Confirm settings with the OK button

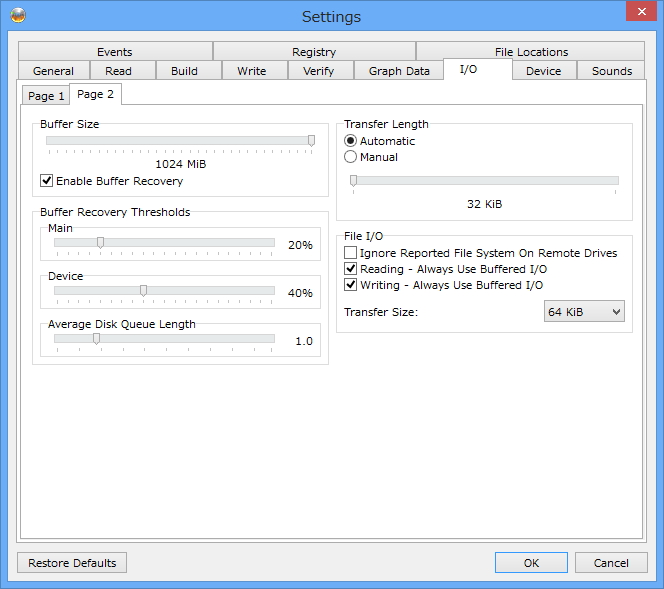pyautogui.click(x=531, y=563)
